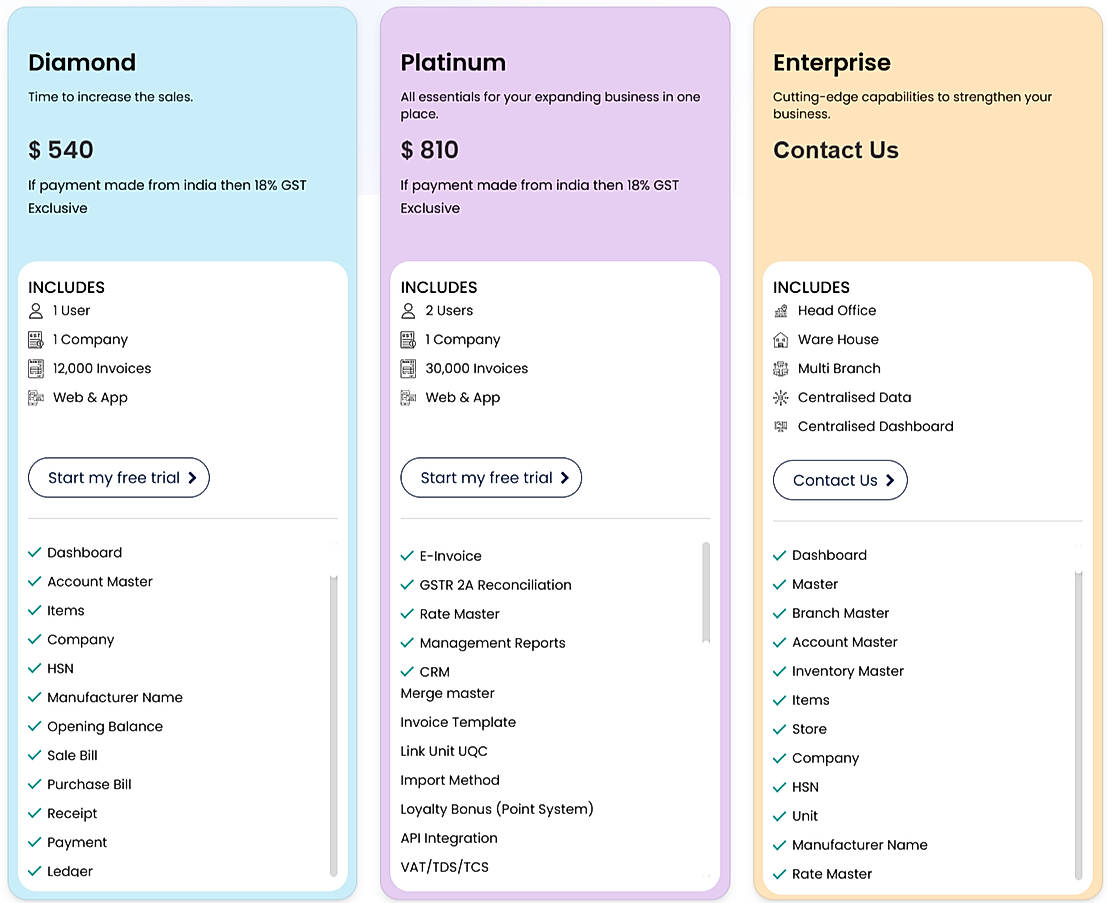This screenshot has height=903, width=1108.
Task: Click the Web & App icon in Diamond plan
Action: (35, 398)
